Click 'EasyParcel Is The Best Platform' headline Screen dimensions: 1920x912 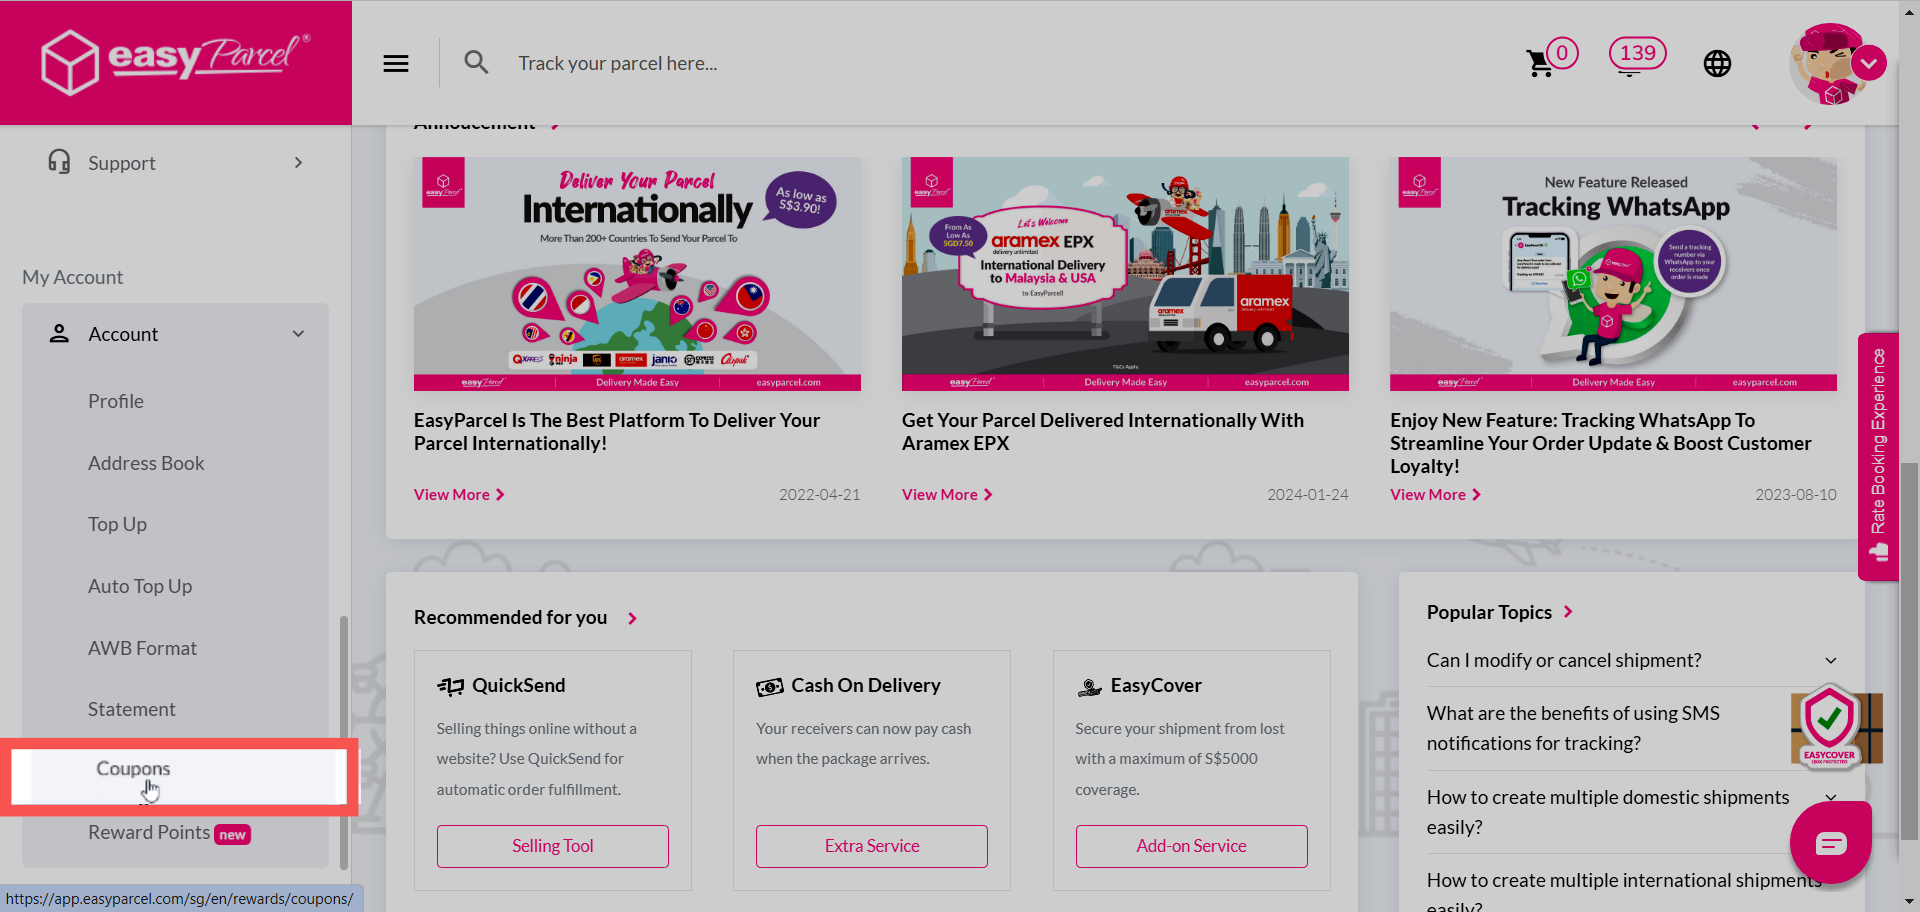point(617,432)
